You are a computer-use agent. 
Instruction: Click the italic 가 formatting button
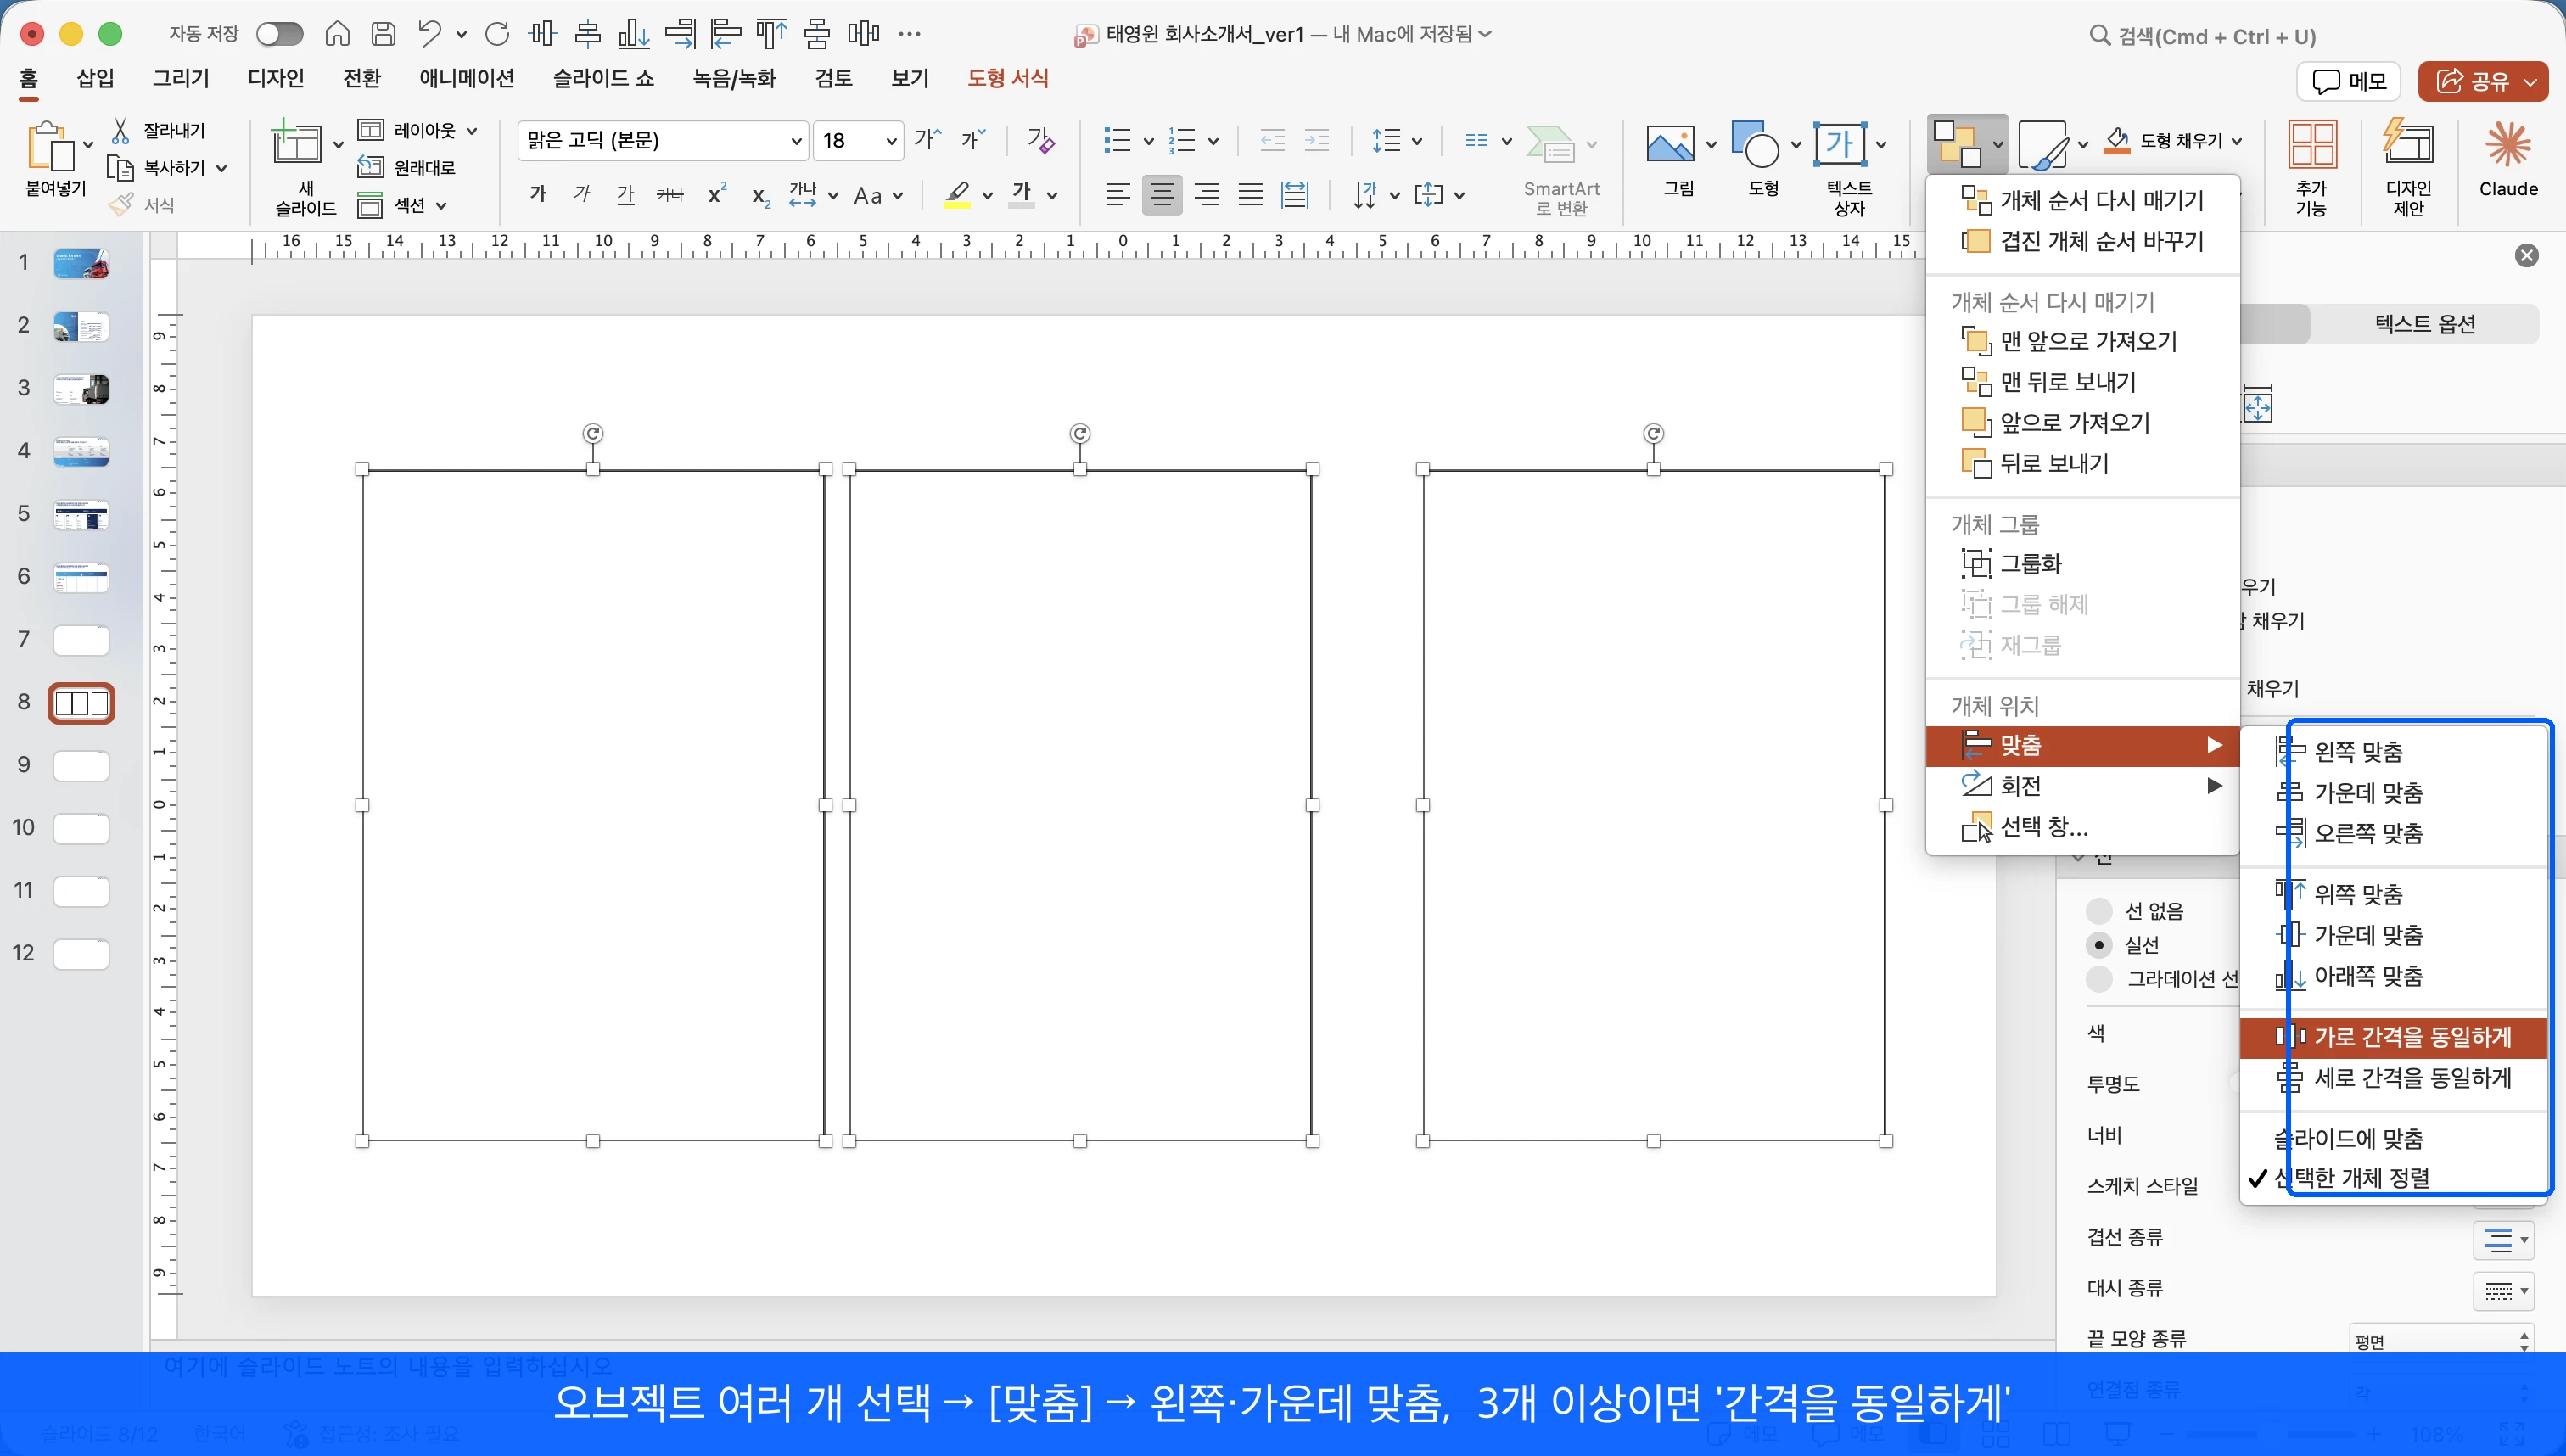[x=582, y=194]
